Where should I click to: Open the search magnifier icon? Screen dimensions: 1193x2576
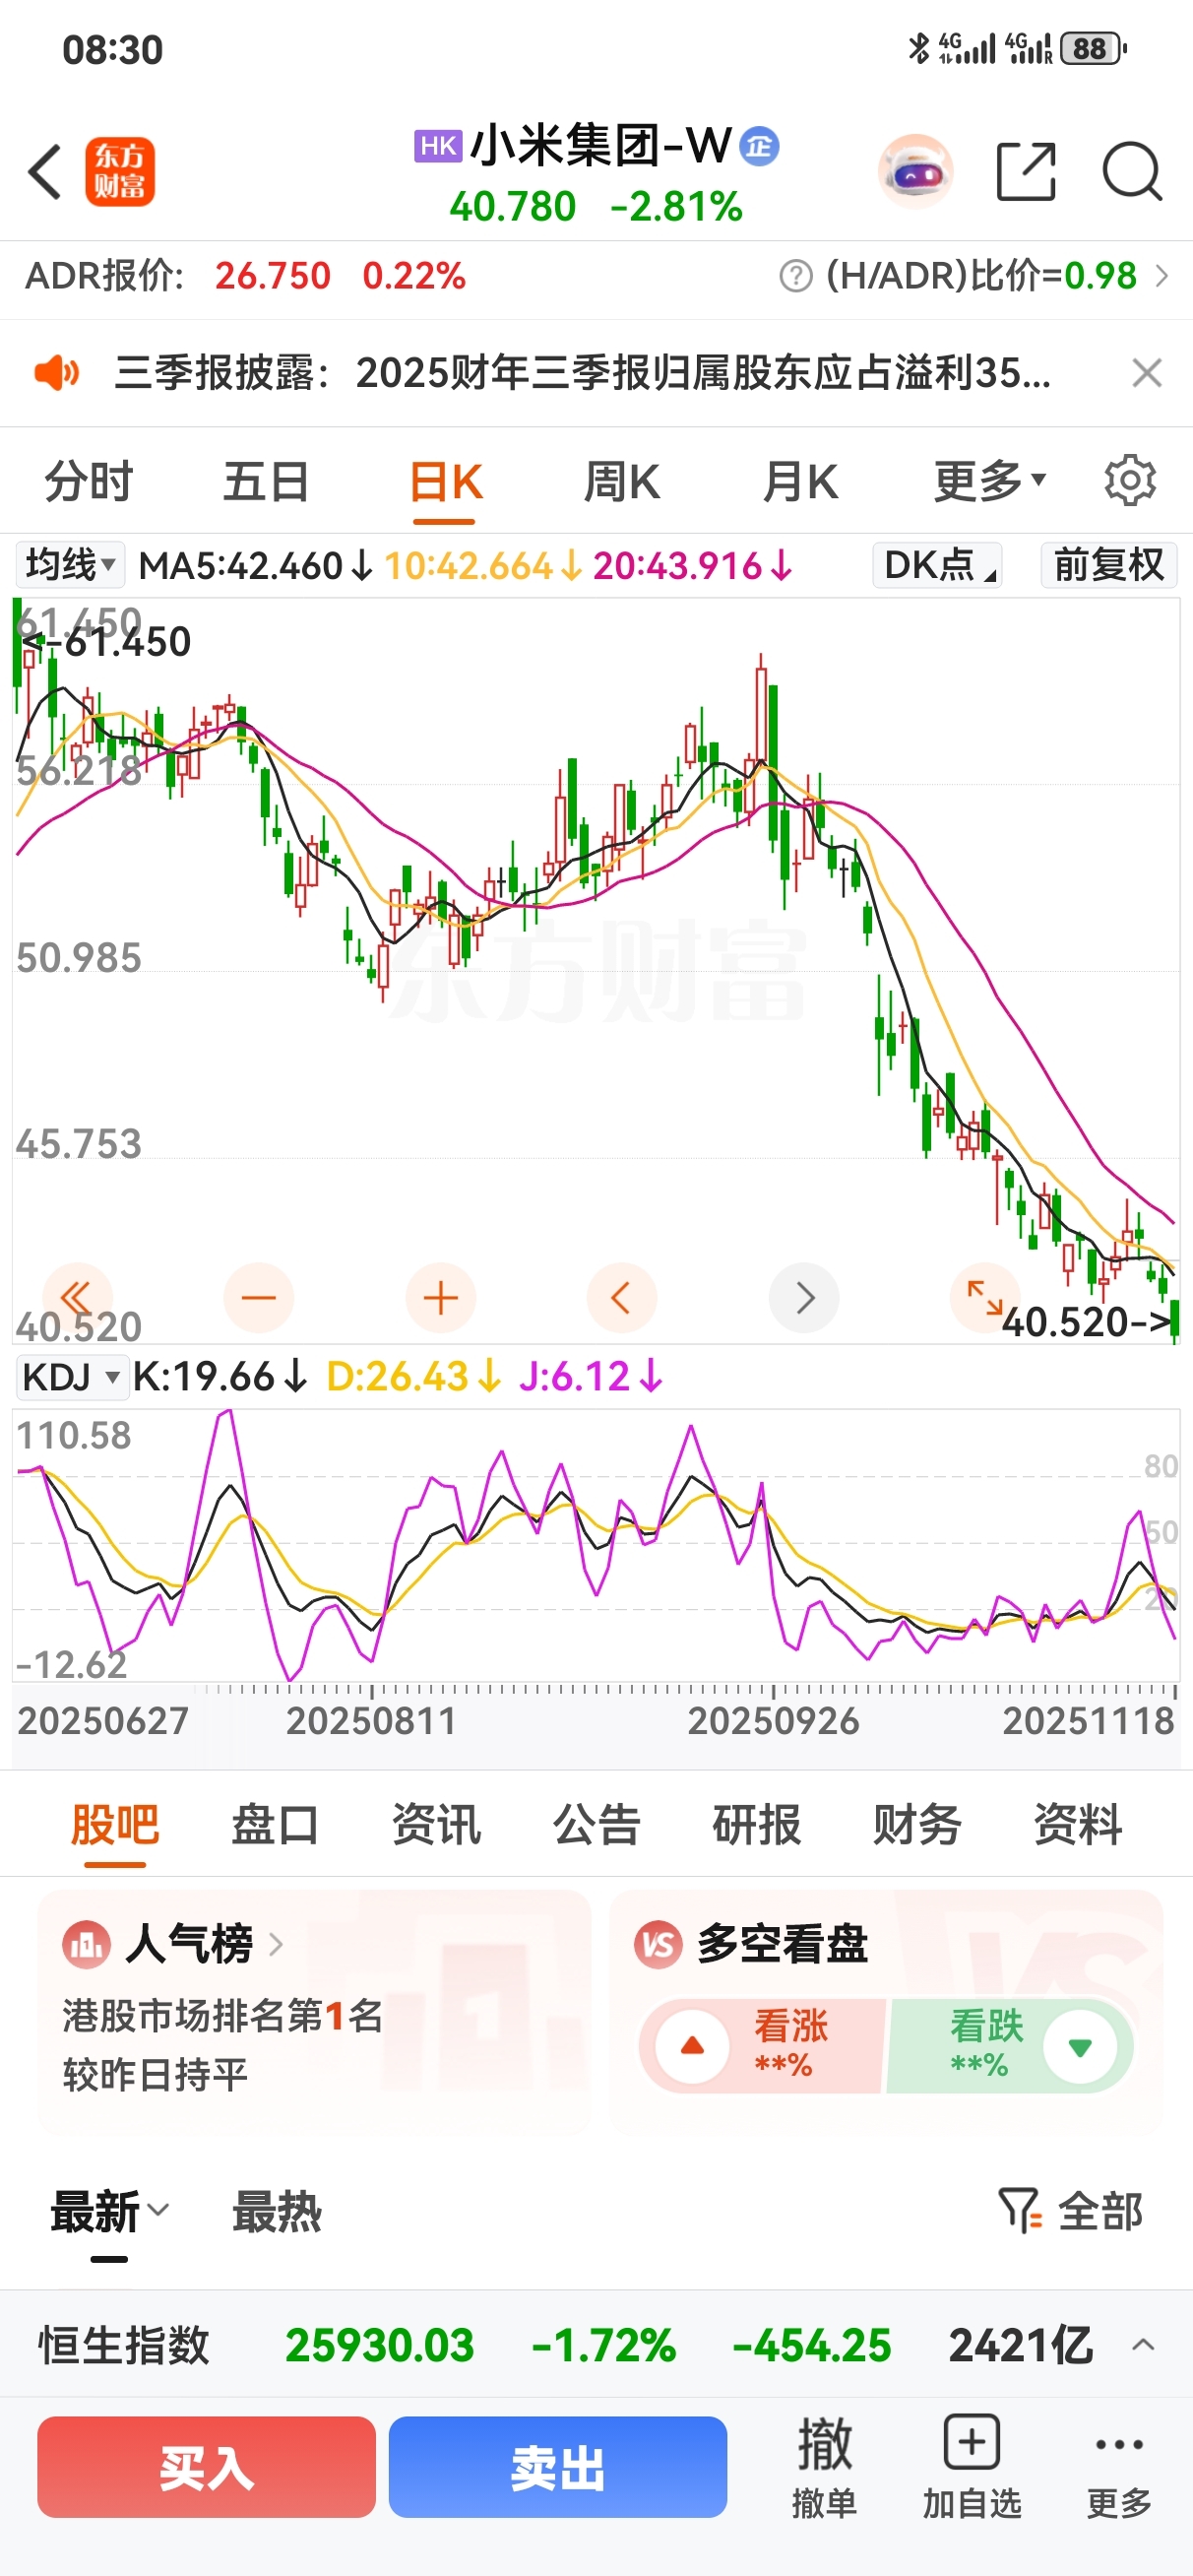point(1132,172)
